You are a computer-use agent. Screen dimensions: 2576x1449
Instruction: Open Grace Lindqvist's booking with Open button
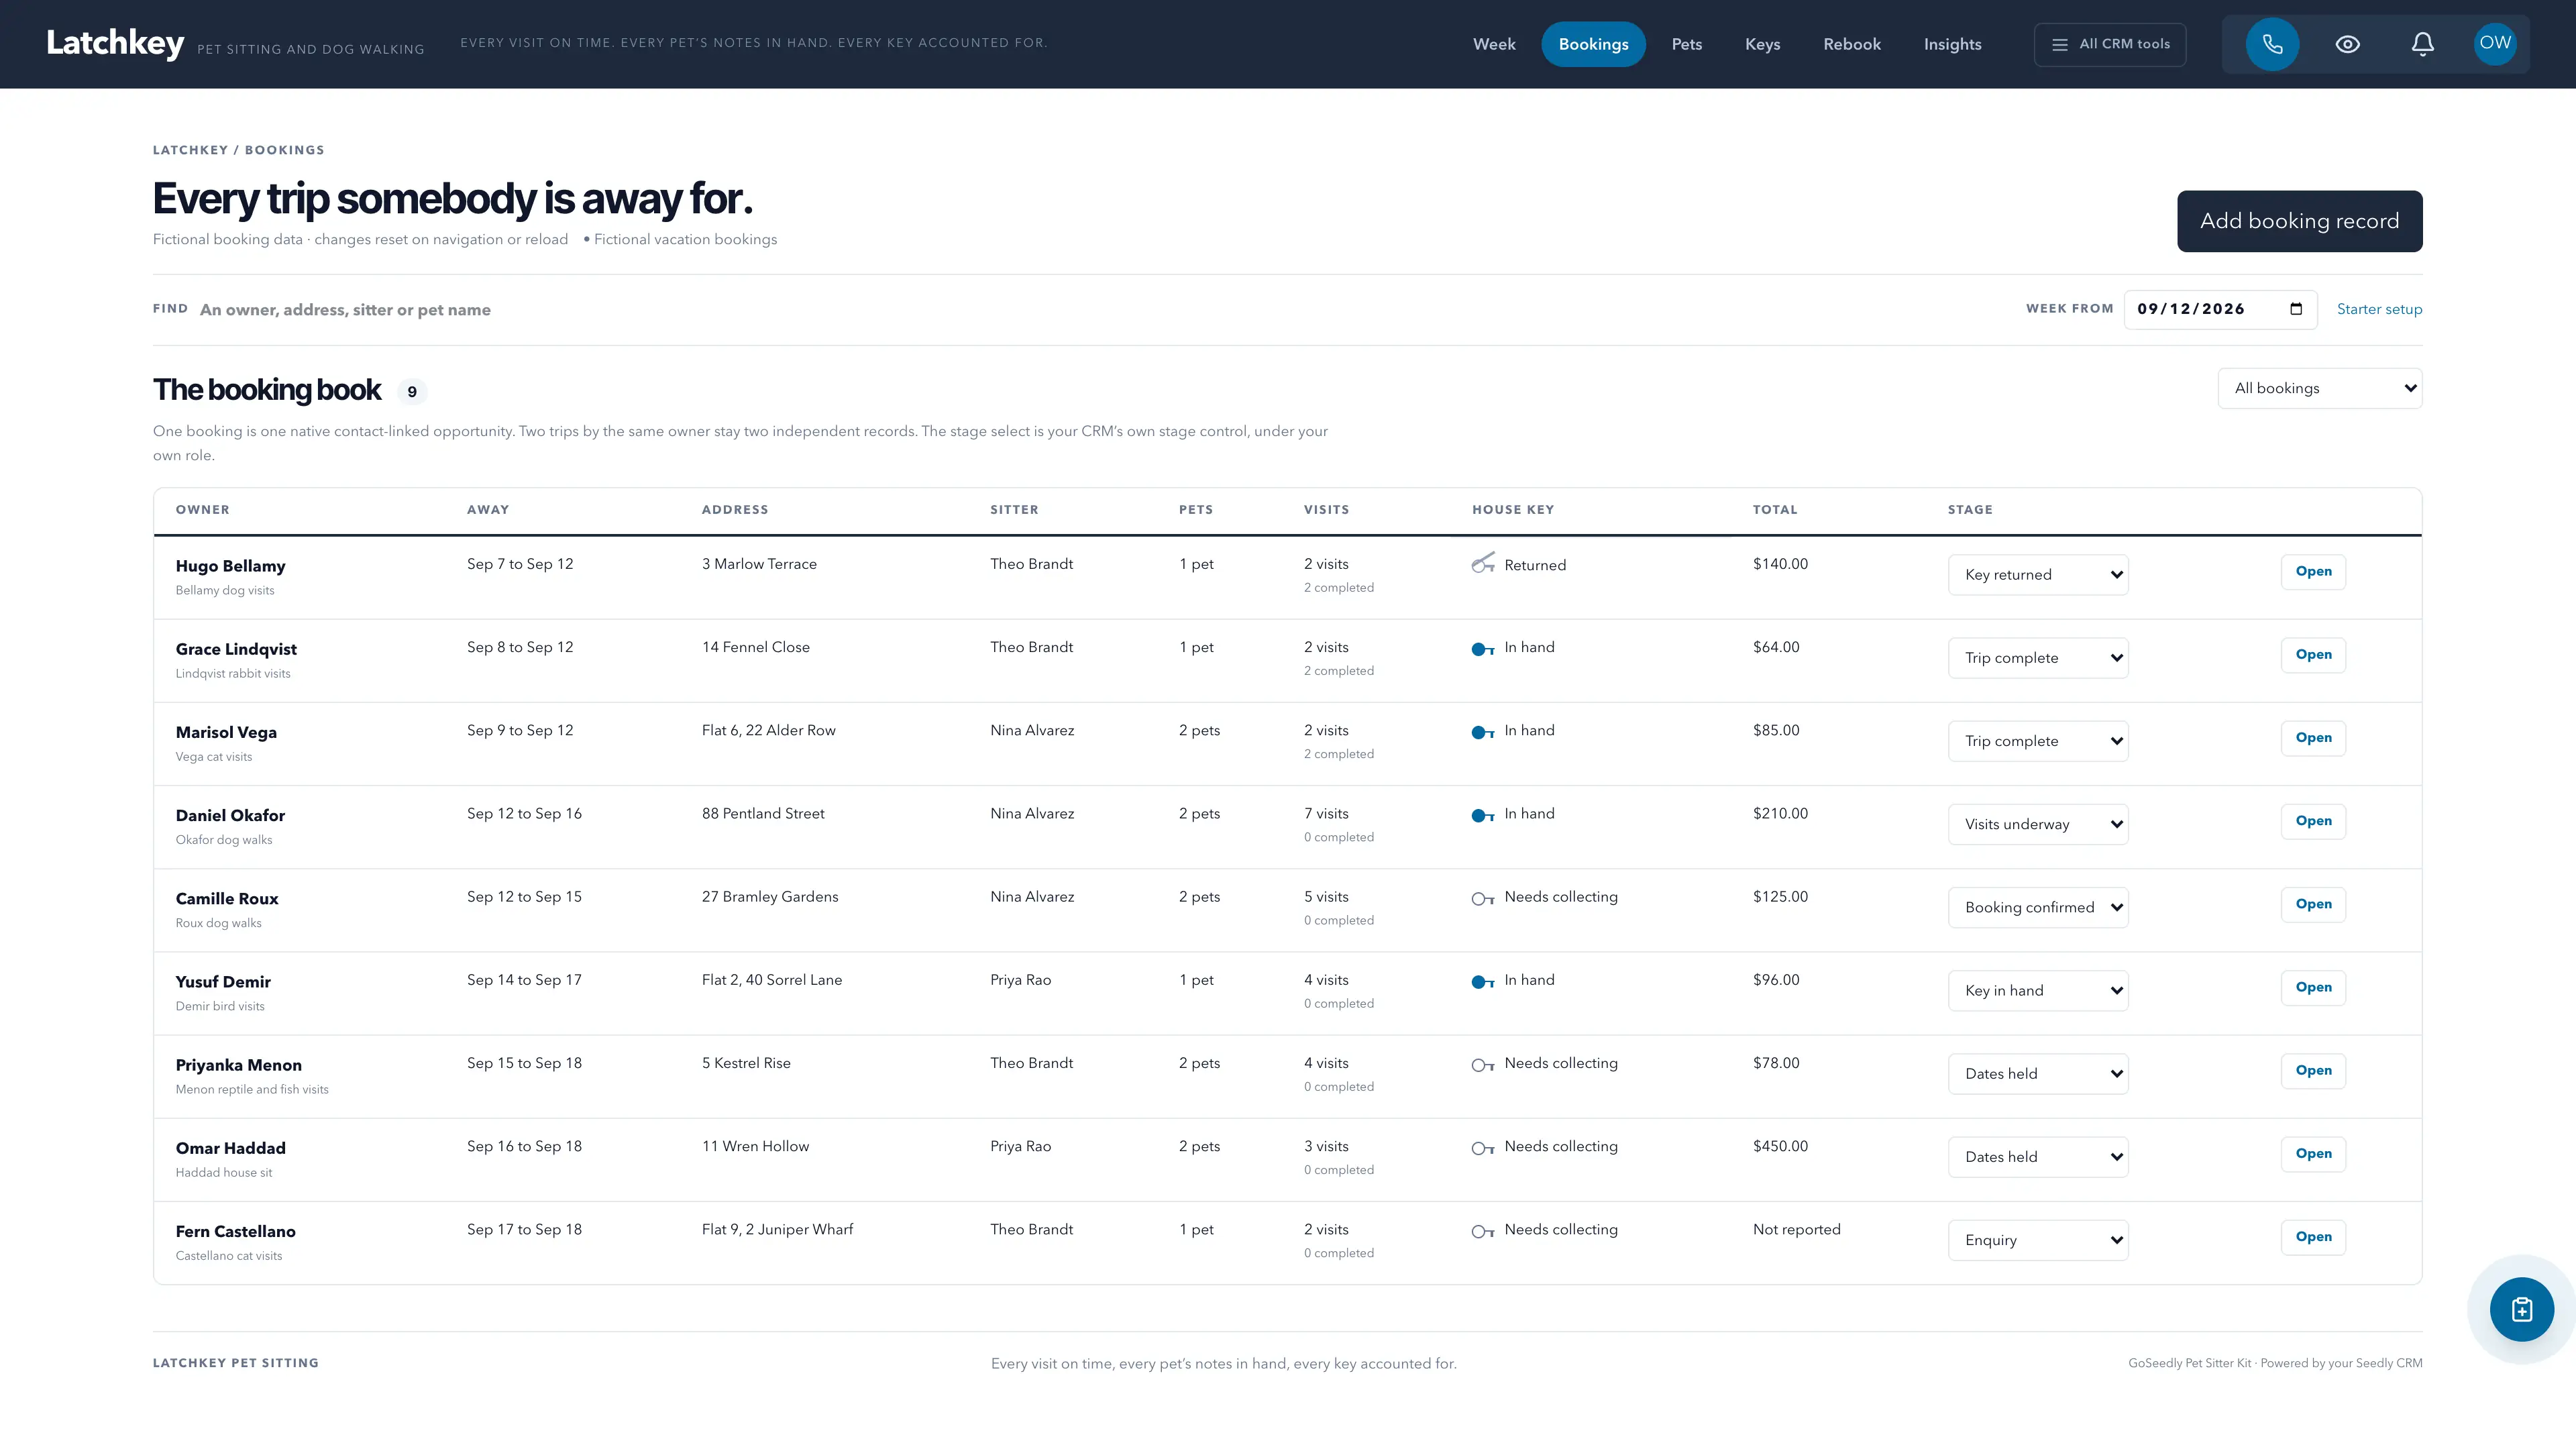(x=2312, y=654)
